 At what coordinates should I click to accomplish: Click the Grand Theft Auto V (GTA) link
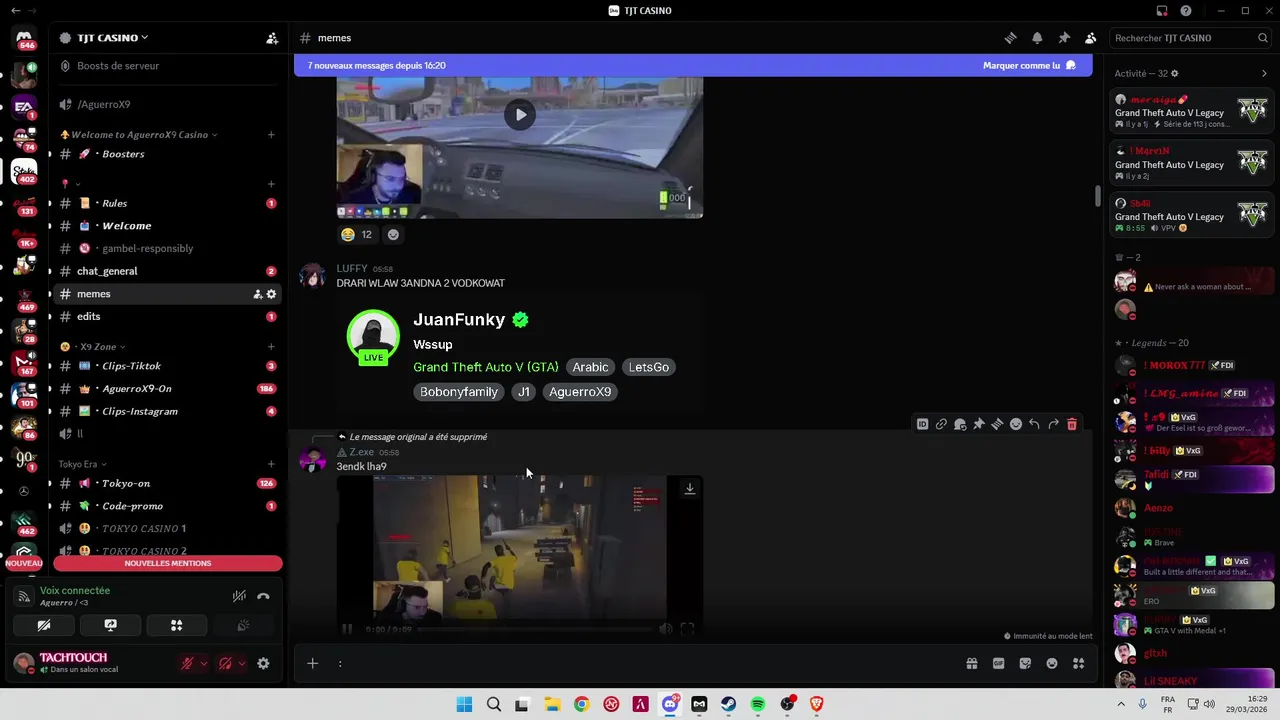click(x=486, y=367)
